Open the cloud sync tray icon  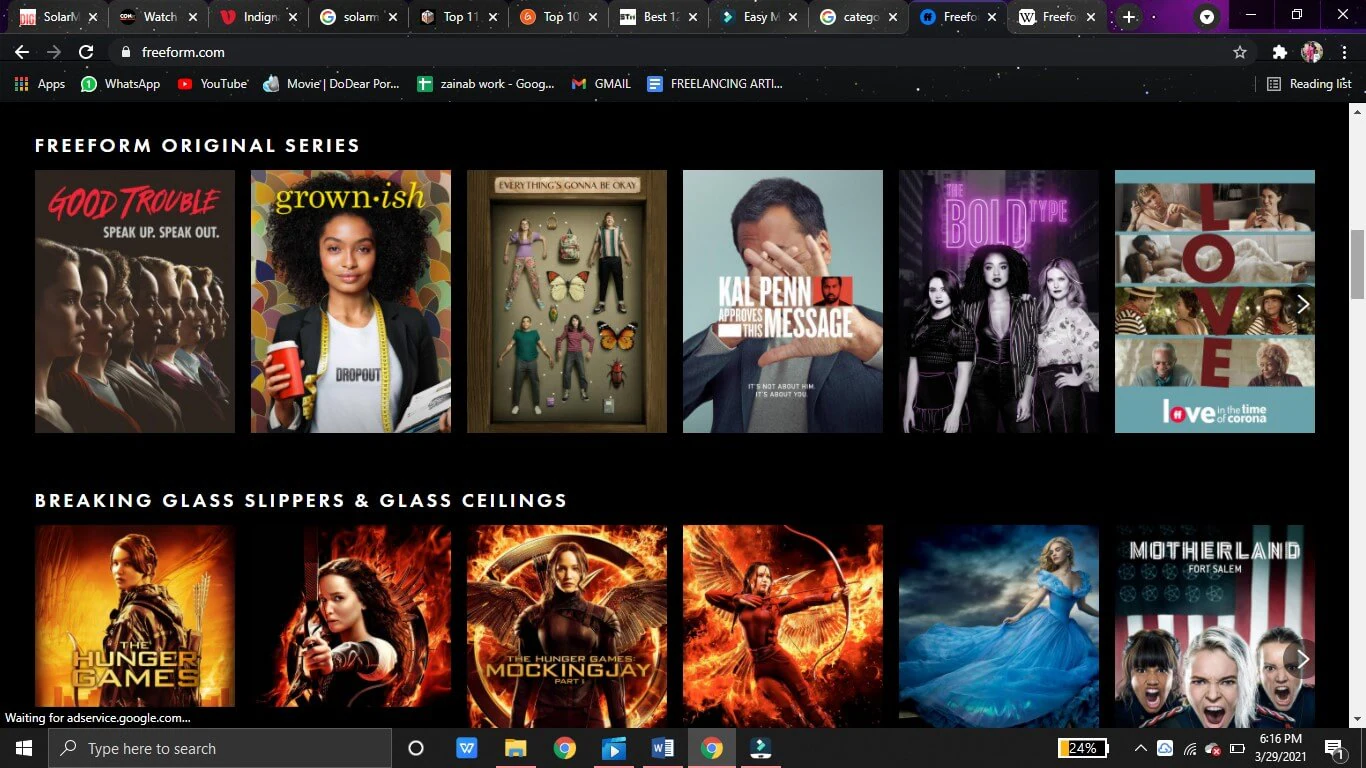point(1165,748)
